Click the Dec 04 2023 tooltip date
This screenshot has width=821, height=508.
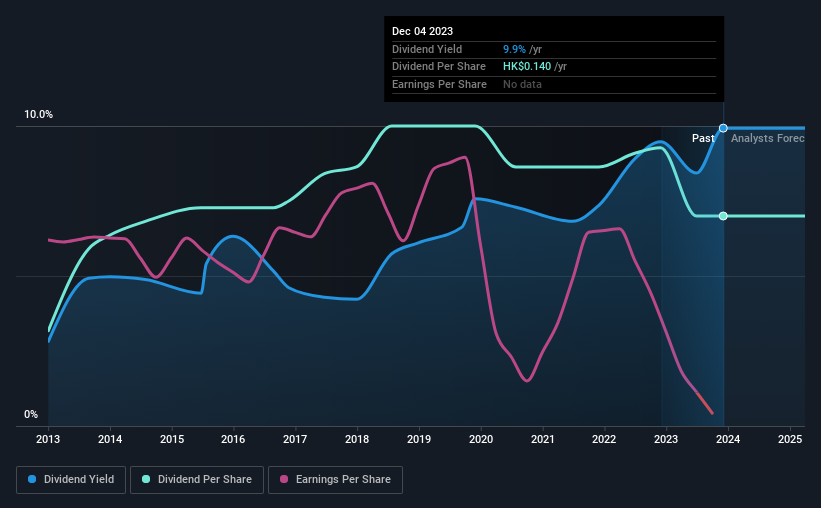[423, 31]
